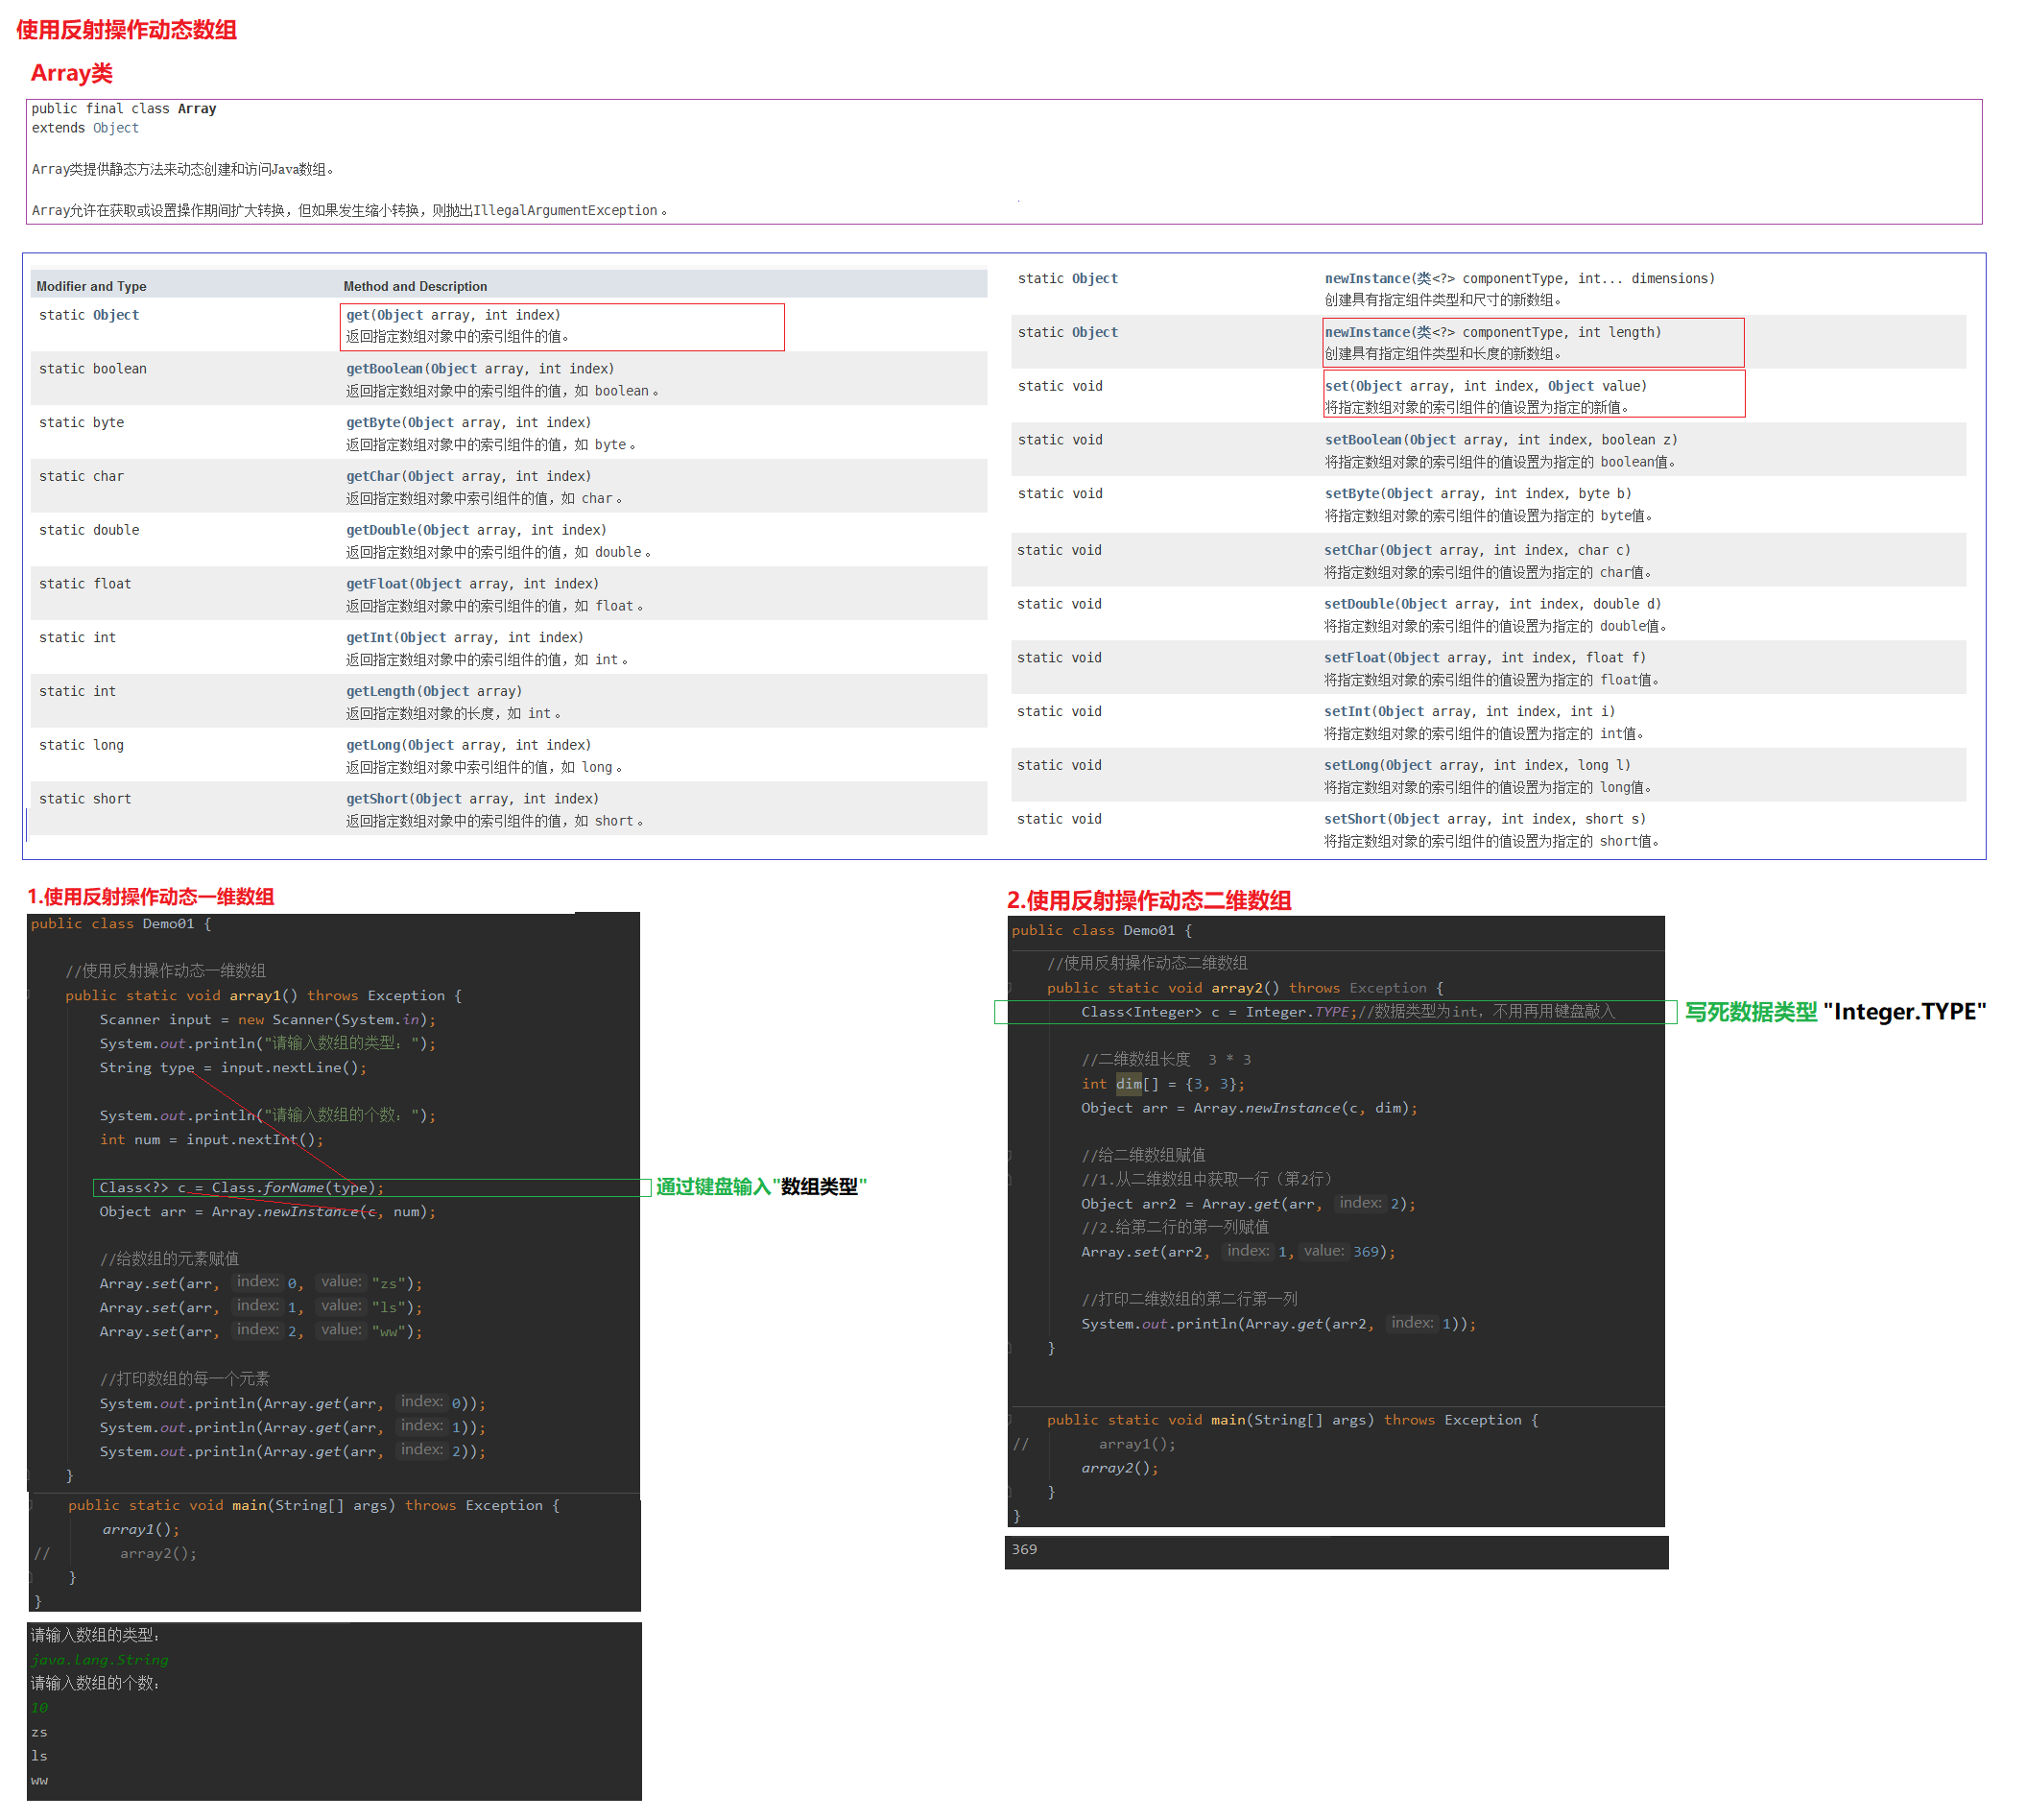Click the Class.forName(type) code line
Screen dimensions: 2027x1820
tap(240, 1188)
